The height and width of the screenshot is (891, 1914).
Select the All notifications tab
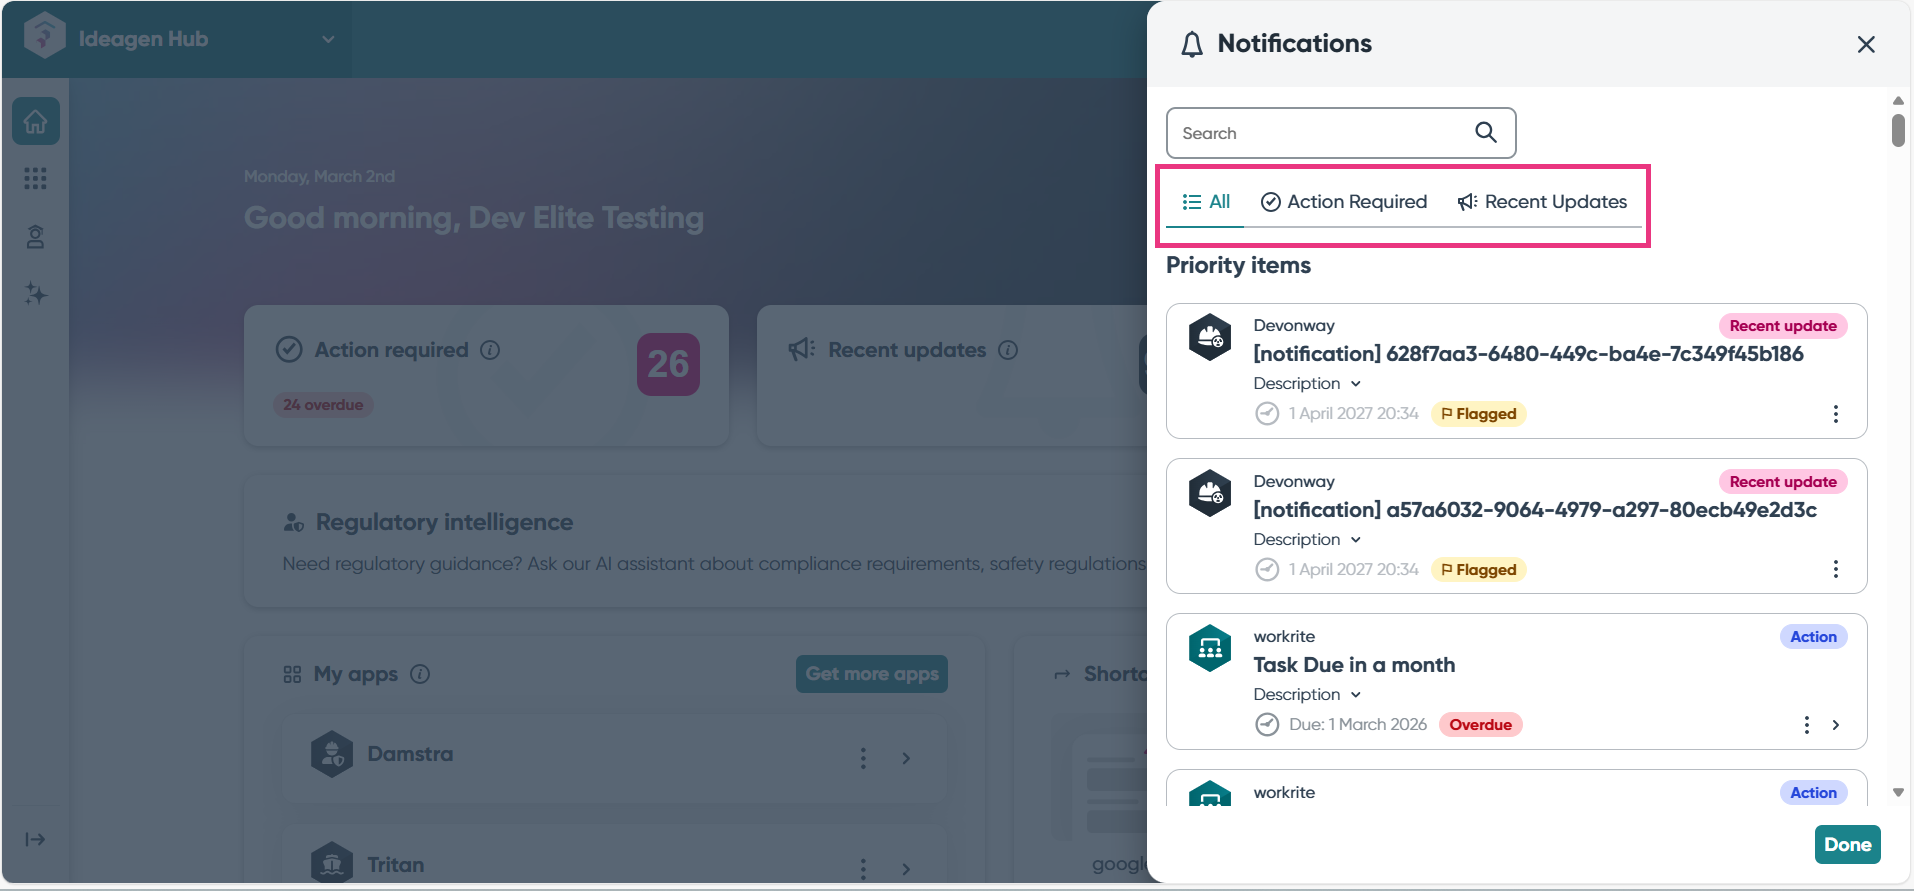[1206, 202]
